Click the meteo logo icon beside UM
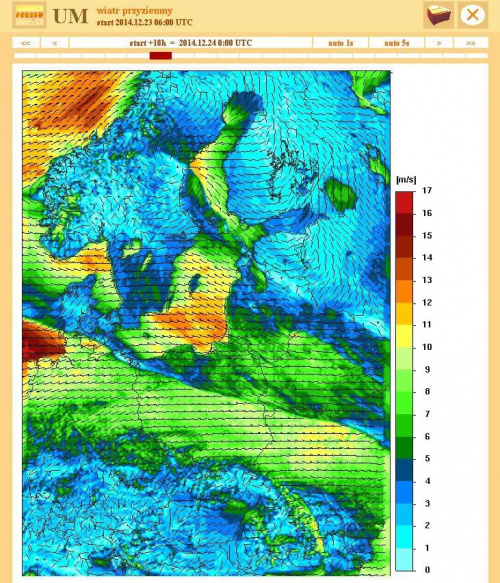 29,15
